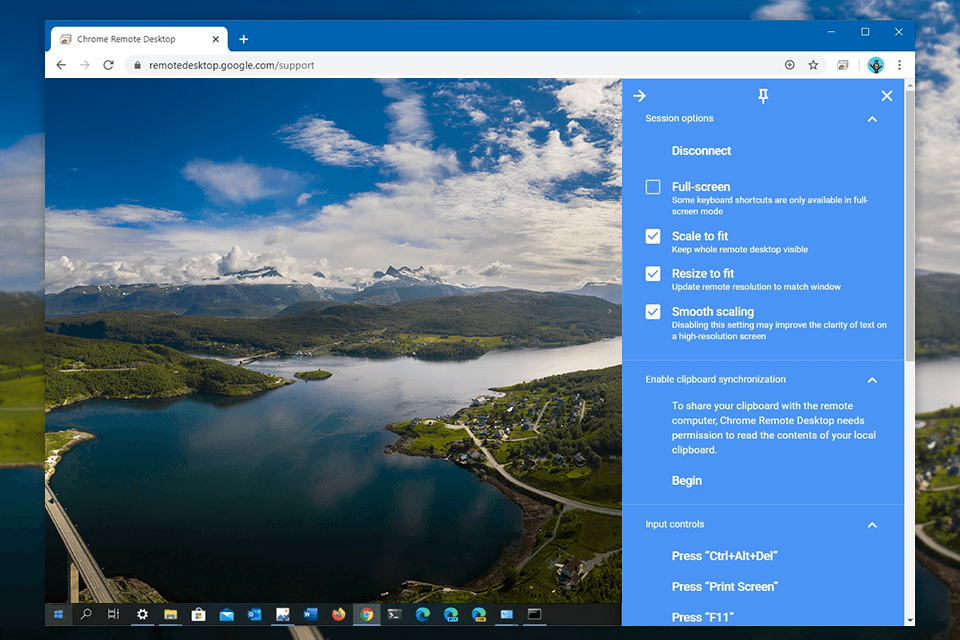The height and width of the screenshot is (640, 960).
Task: Pin the Chrome Remote Desktop options panel
Action: [x=763, y=95]
